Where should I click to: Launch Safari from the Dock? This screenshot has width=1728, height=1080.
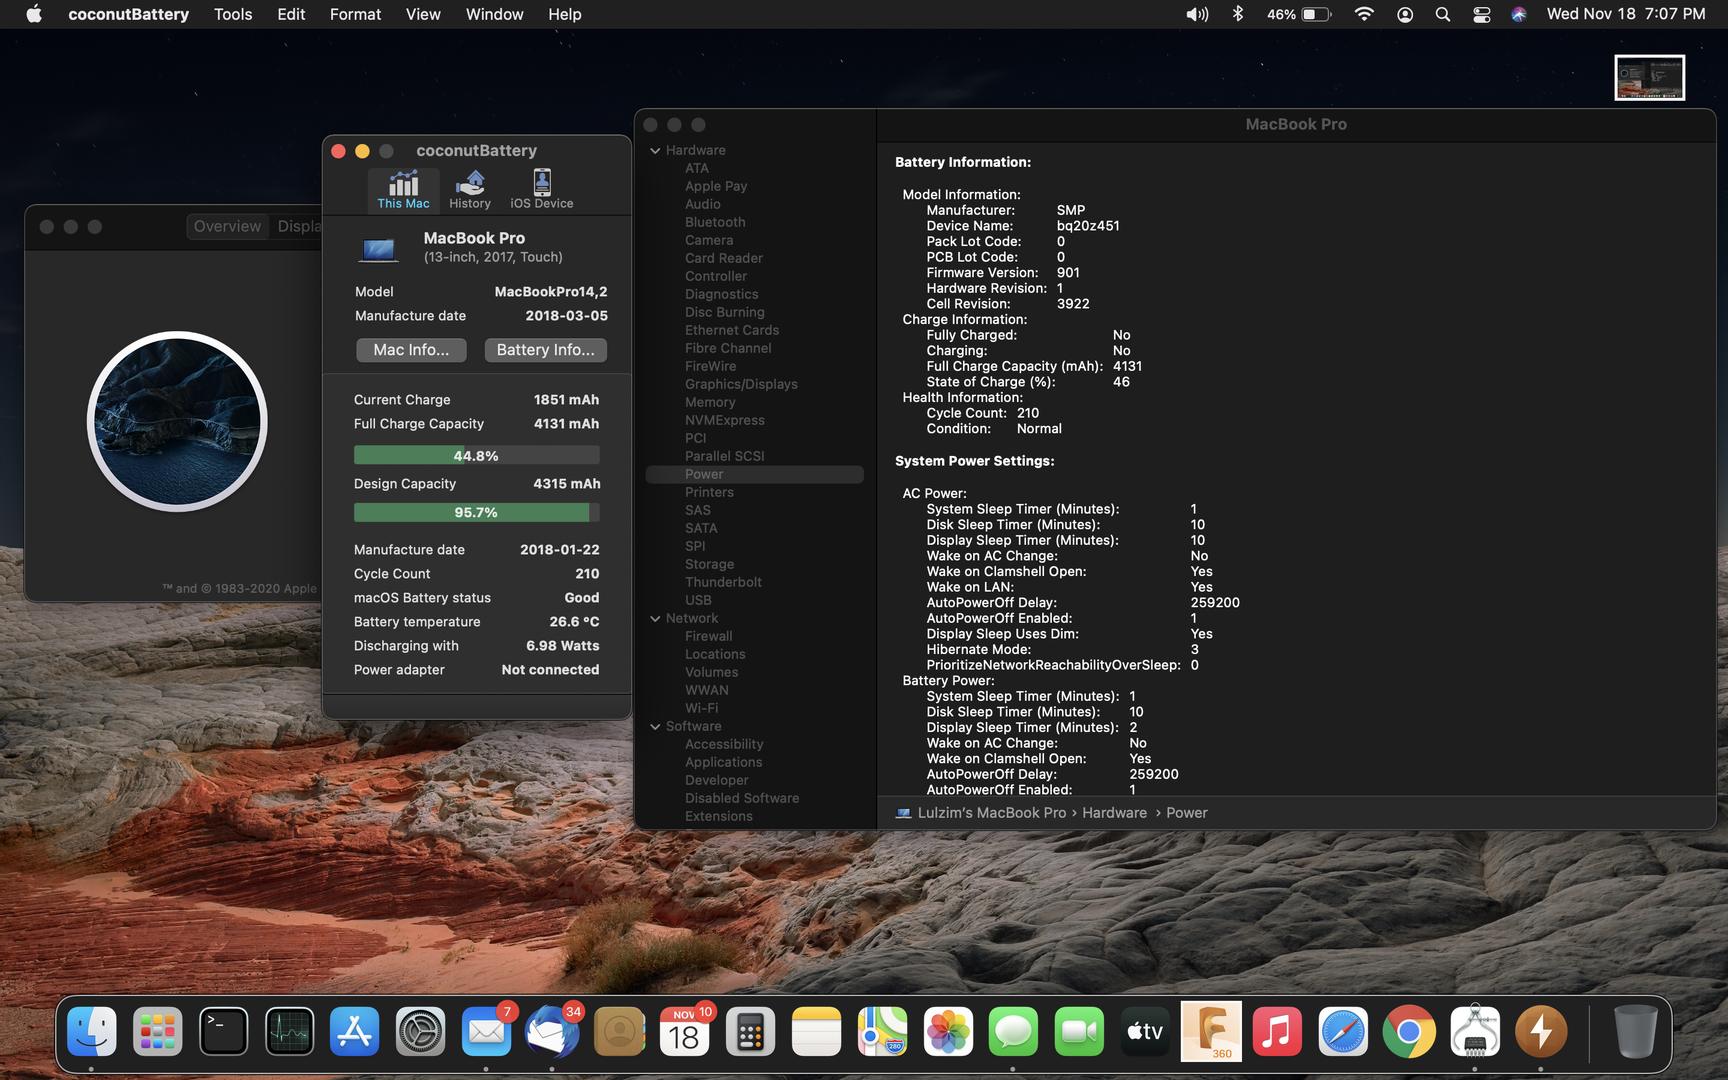pyautogui.click(x=1343, y=1031)
